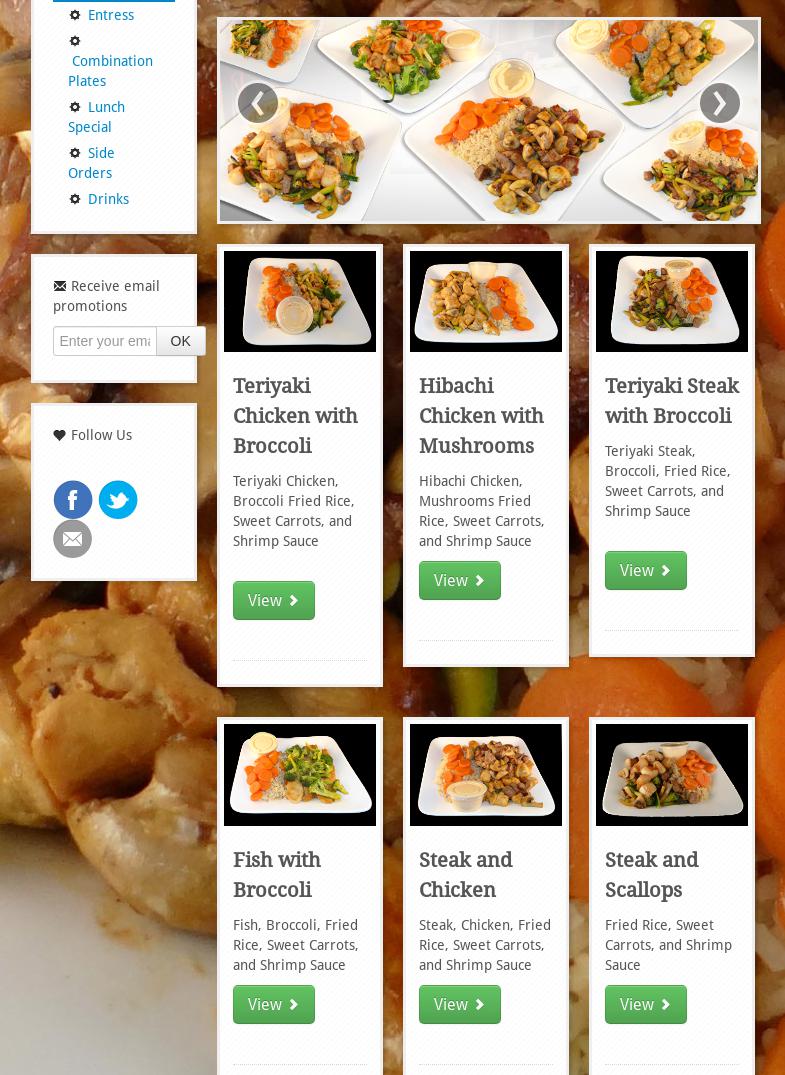Screen dimensions: 785x1075
Task: Open the Drinks category
Action: click(x=108, y=199)
